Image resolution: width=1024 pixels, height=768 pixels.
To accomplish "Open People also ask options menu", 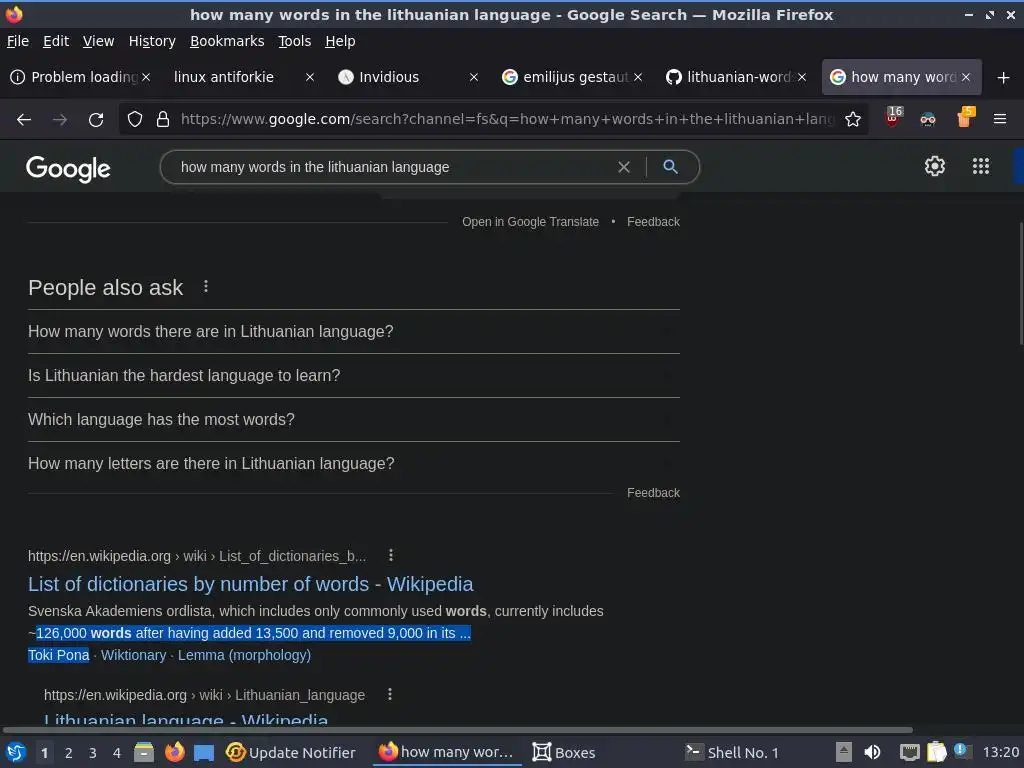I will tap(206, 287).
